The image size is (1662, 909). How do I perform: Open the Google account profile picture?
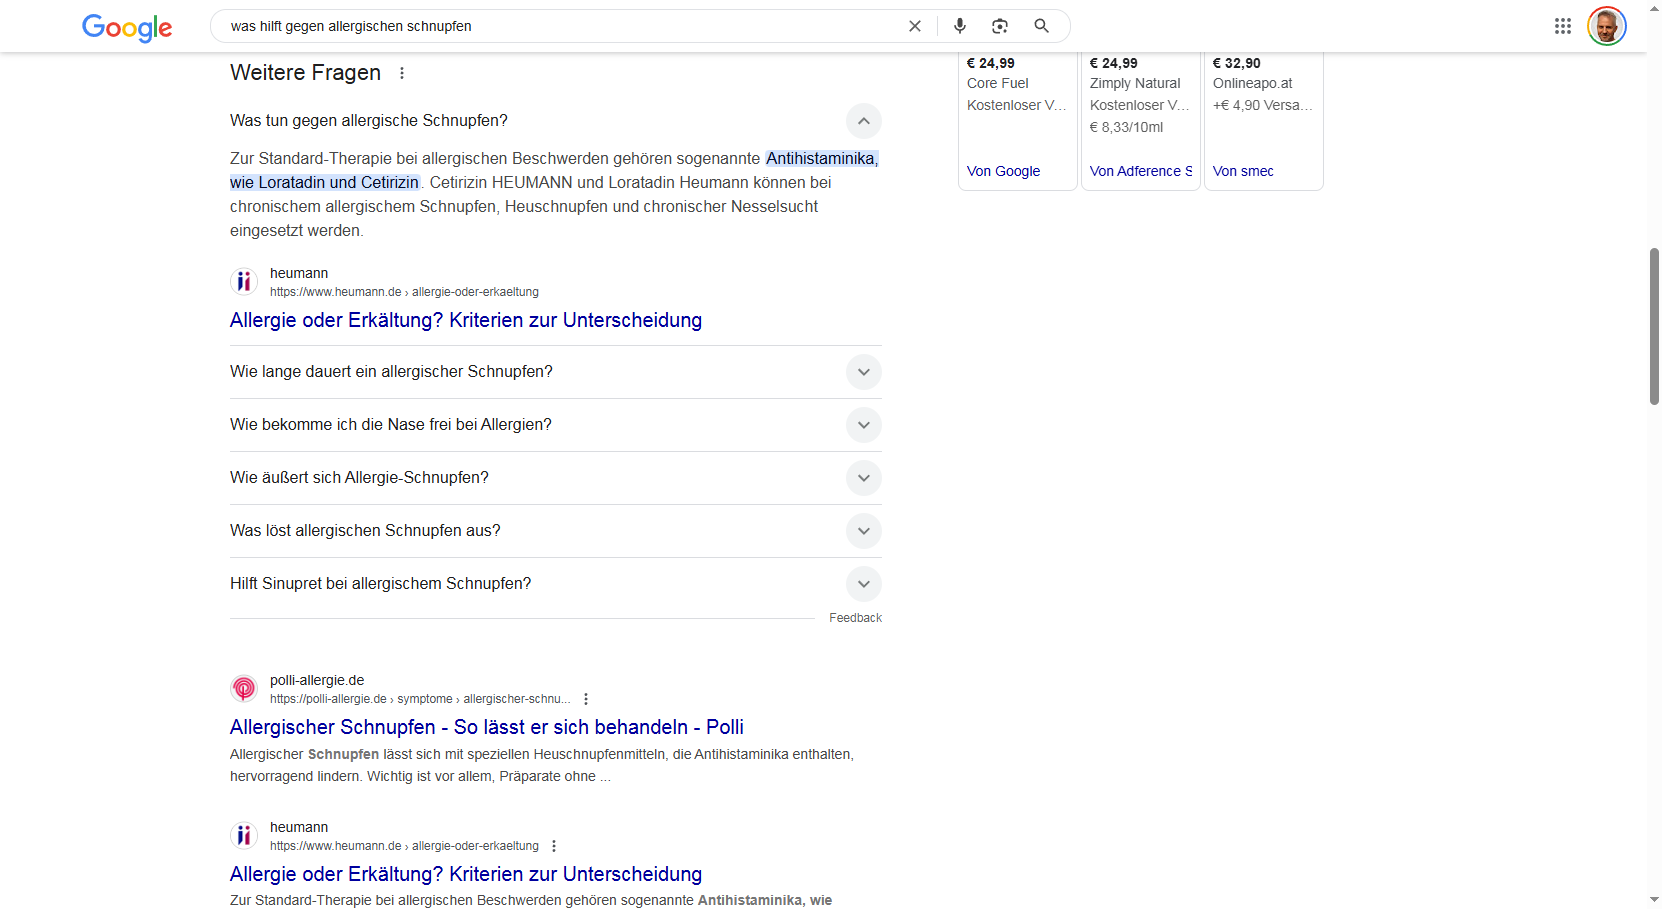1607,26
